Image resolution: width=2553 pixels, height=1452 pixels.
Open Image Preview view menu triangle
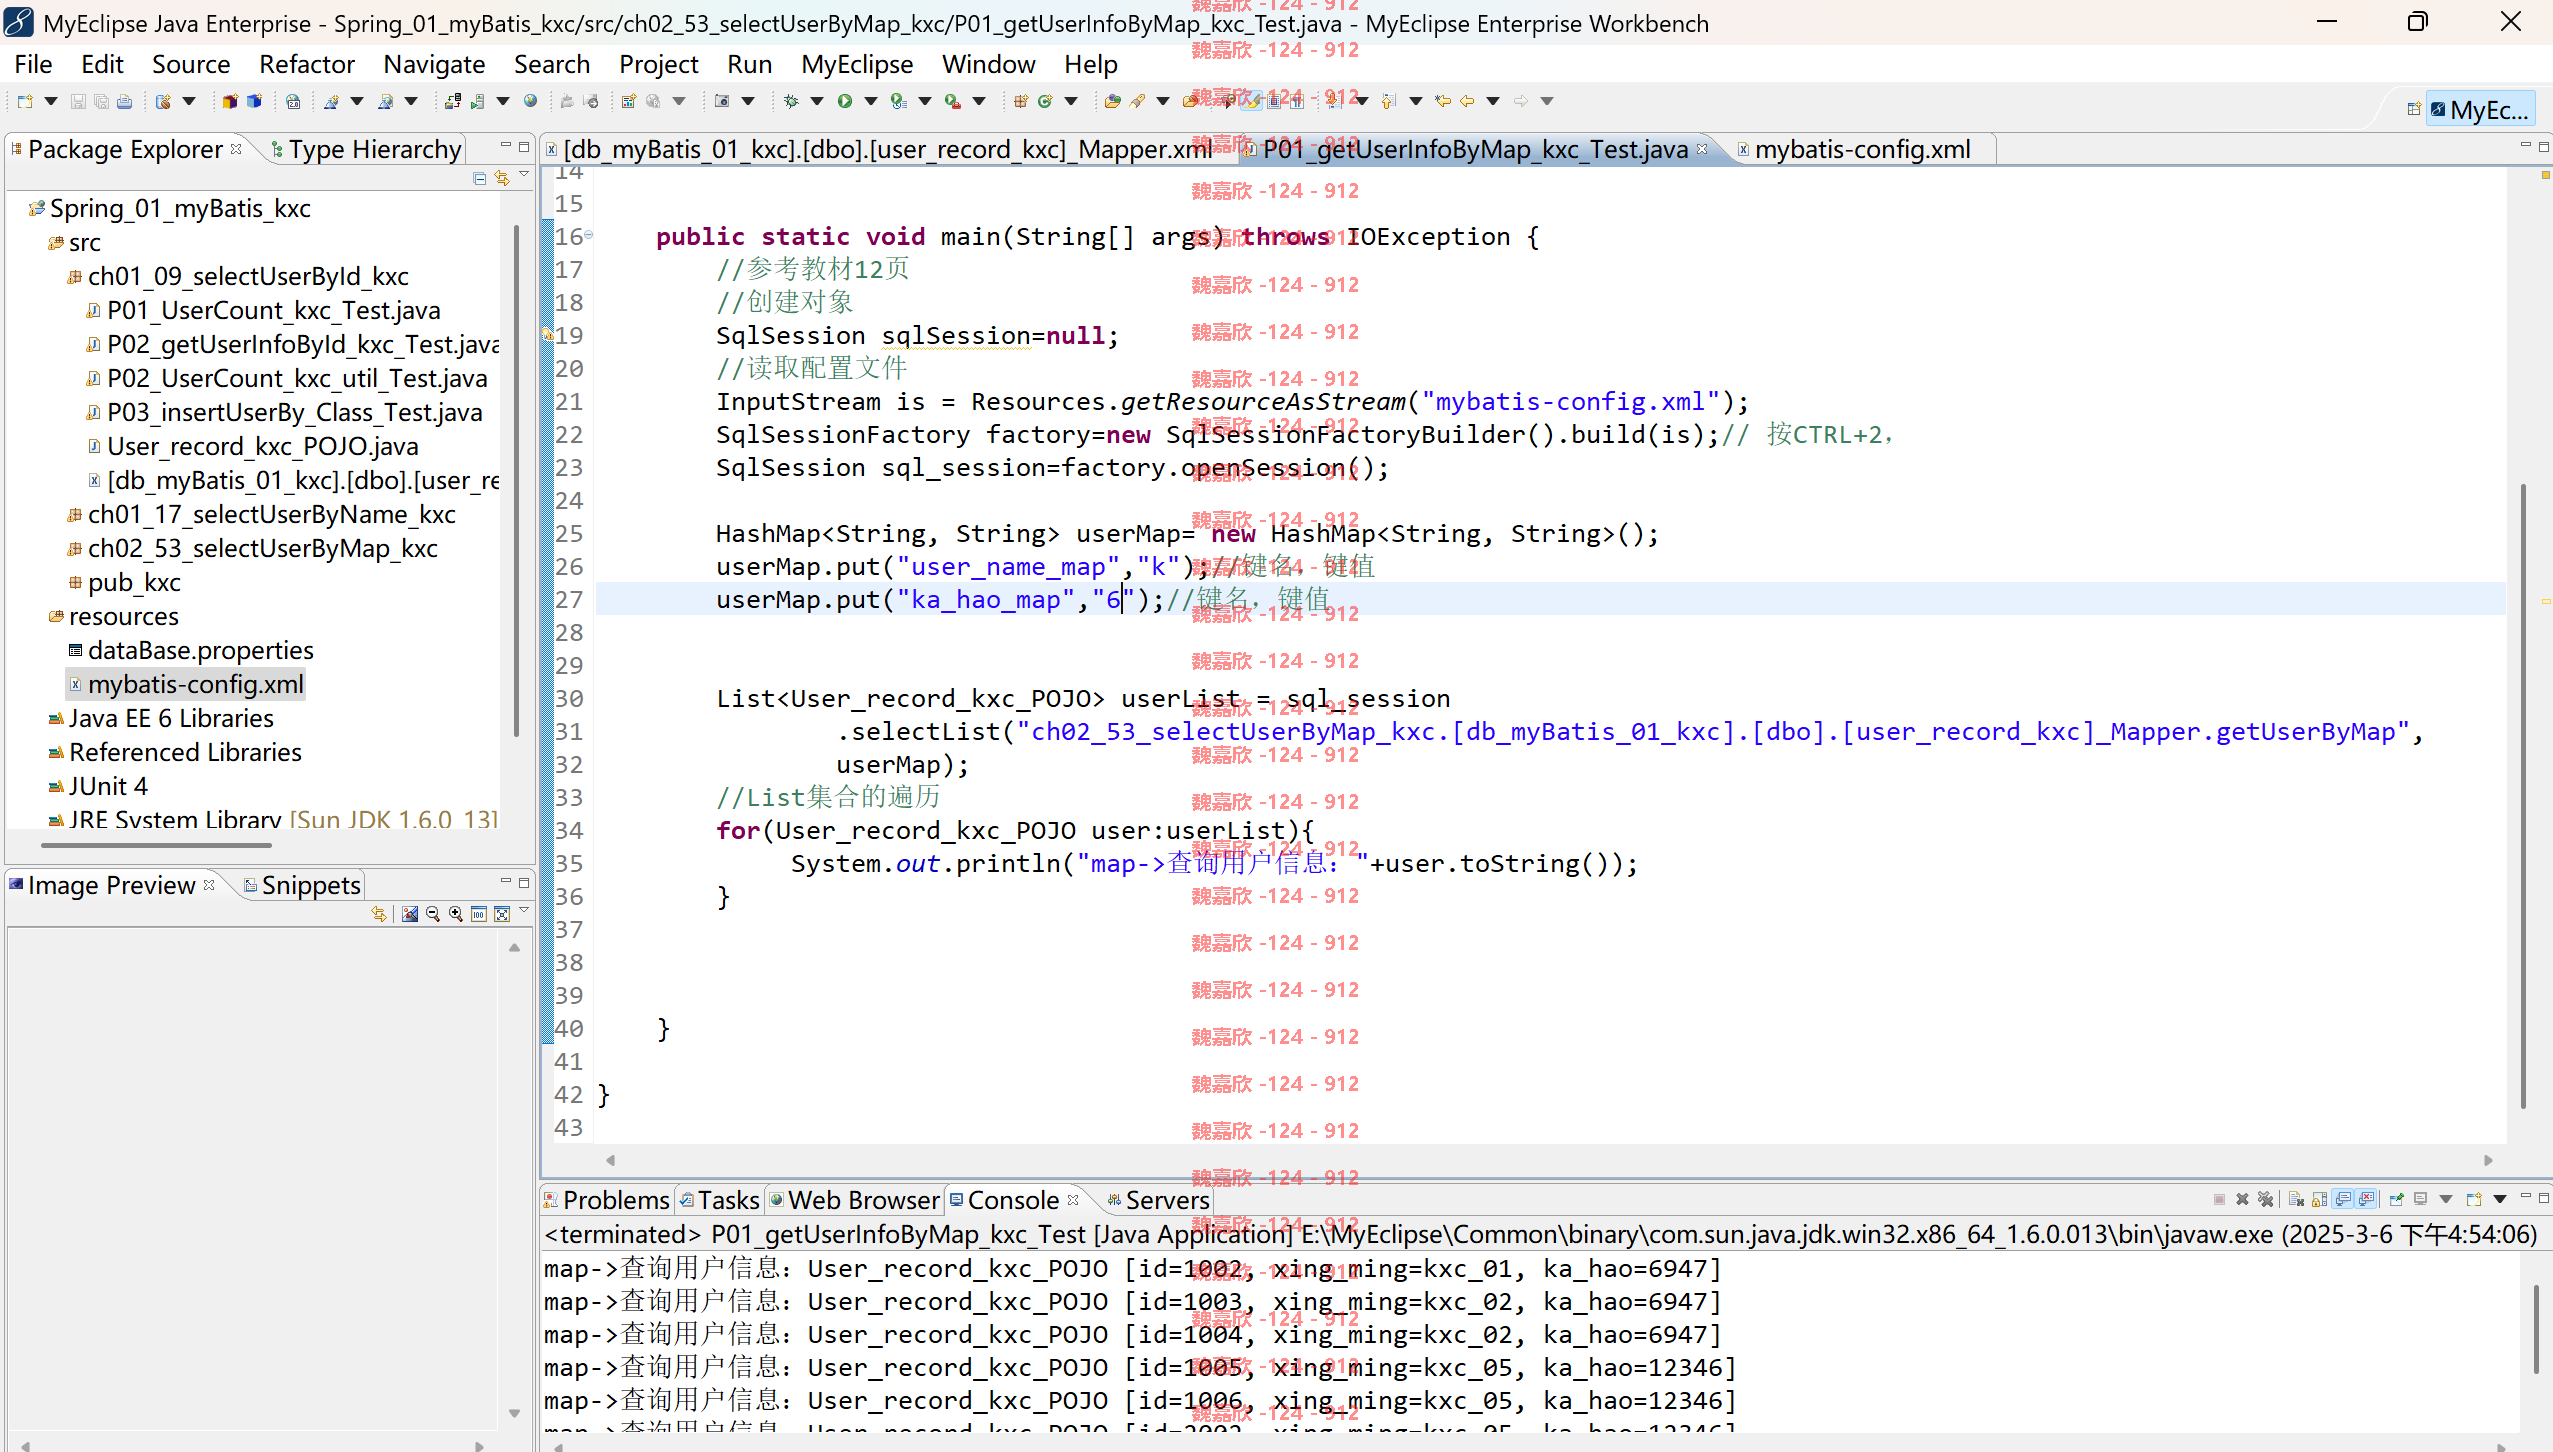point(524,912)
